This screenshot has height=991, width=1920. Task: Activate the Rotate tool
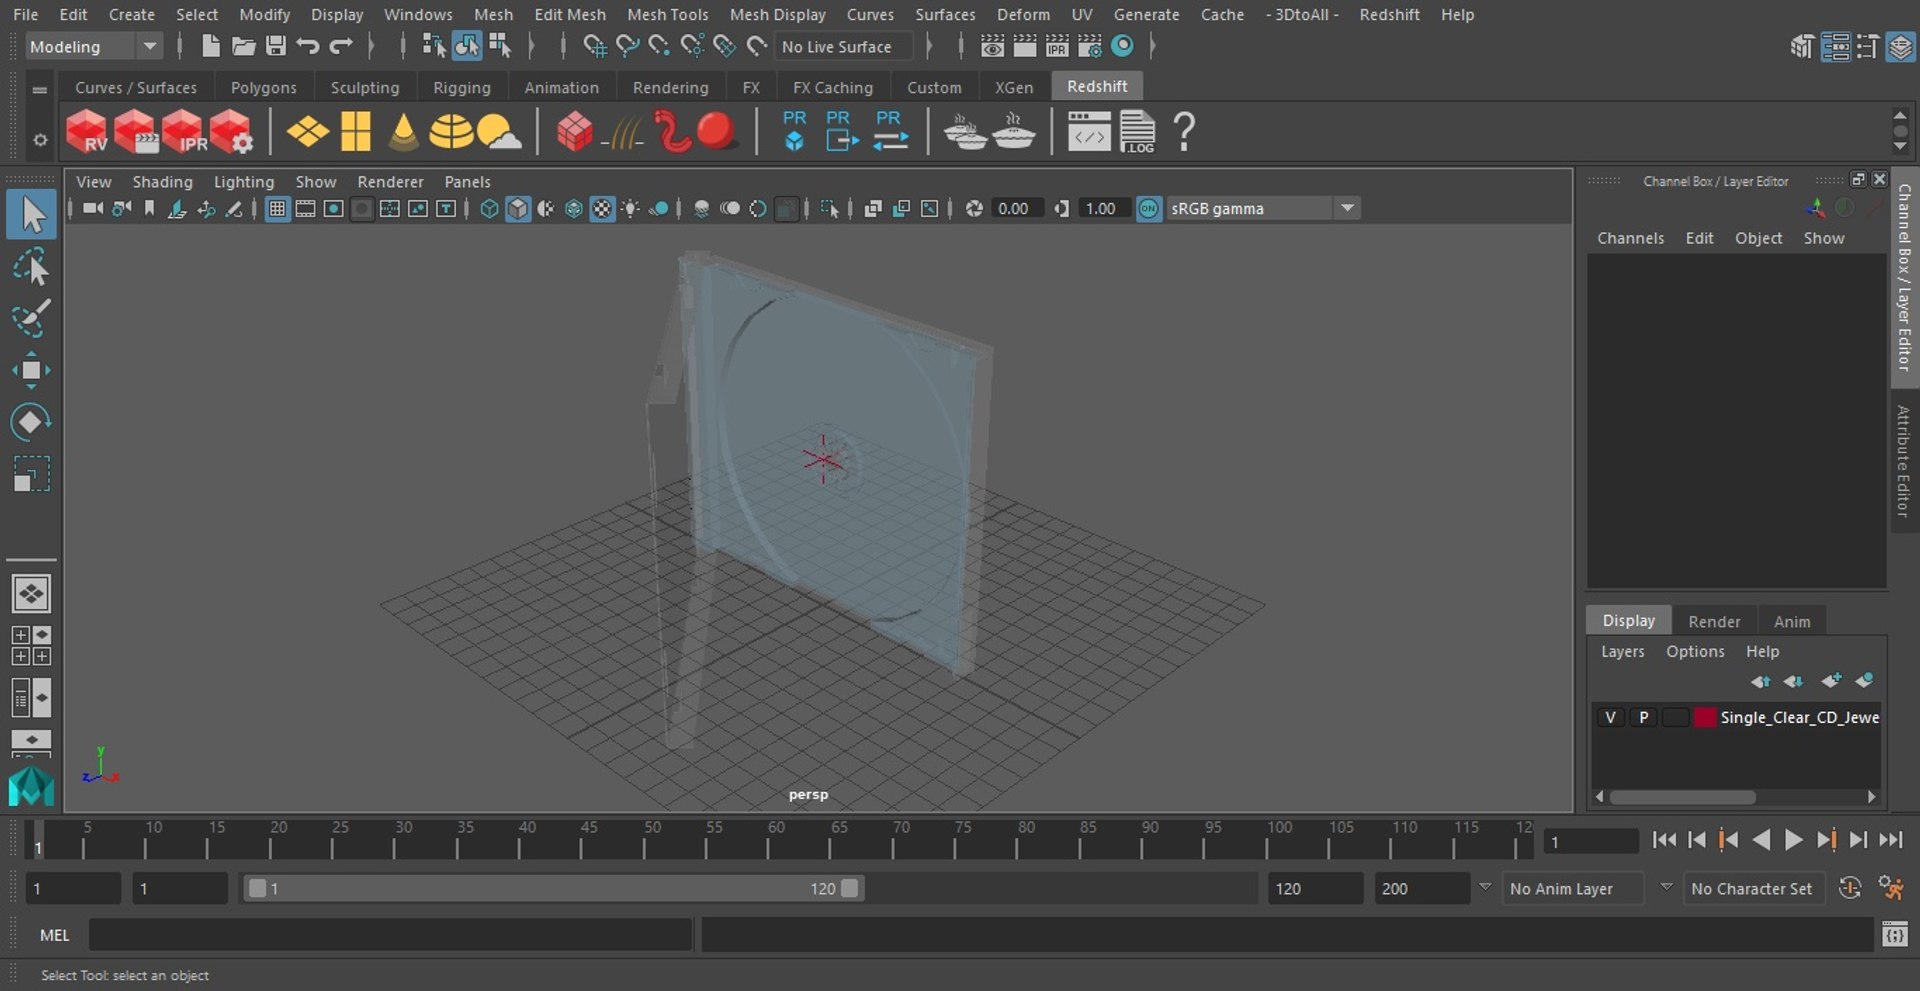point(31,422)
